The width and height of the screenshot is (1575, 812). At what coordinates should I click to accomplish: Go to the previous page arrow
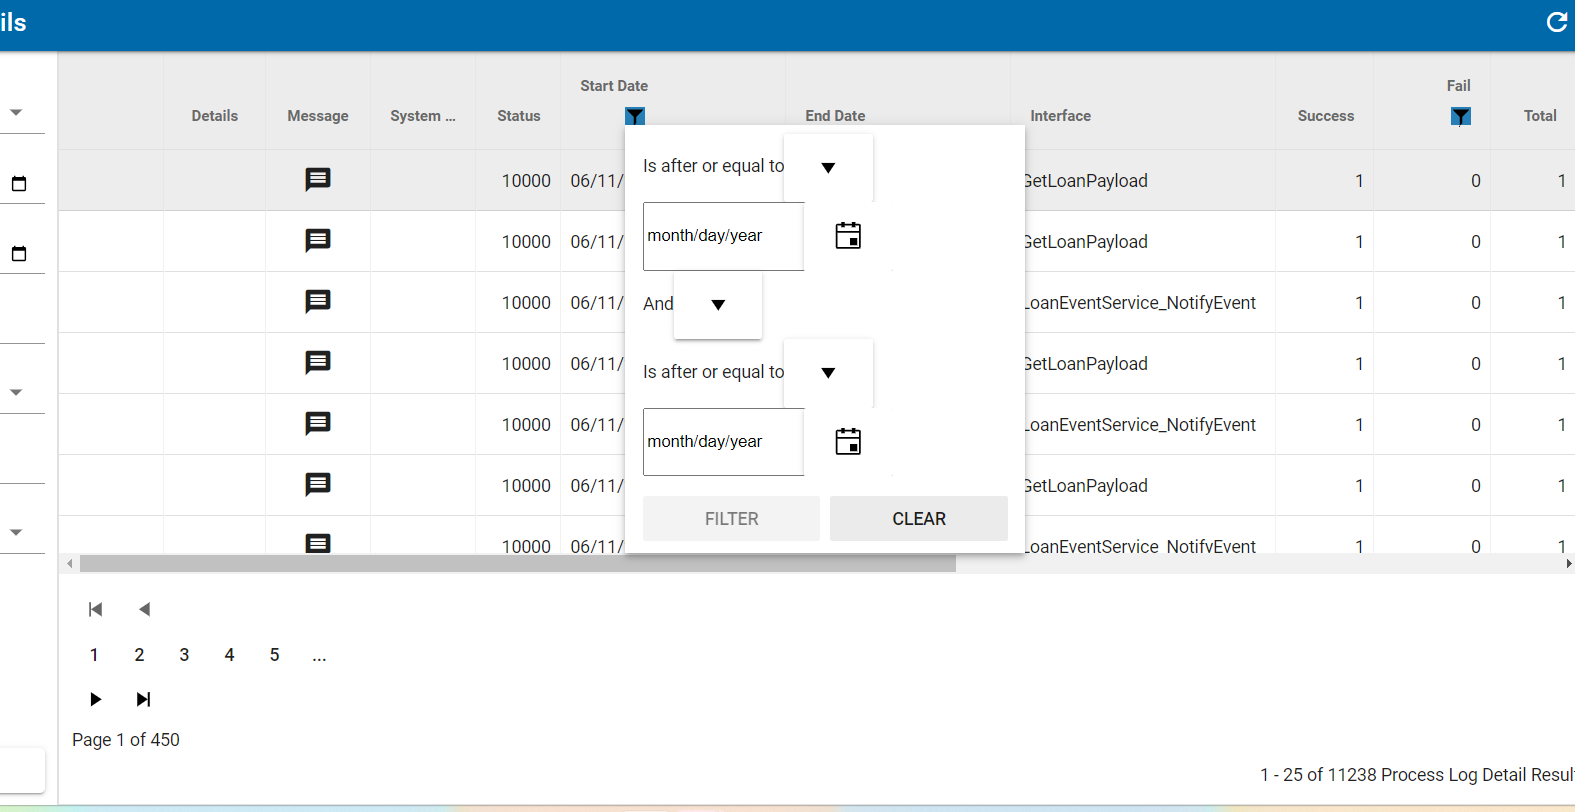pyautogui.click(x=144, y=609)
